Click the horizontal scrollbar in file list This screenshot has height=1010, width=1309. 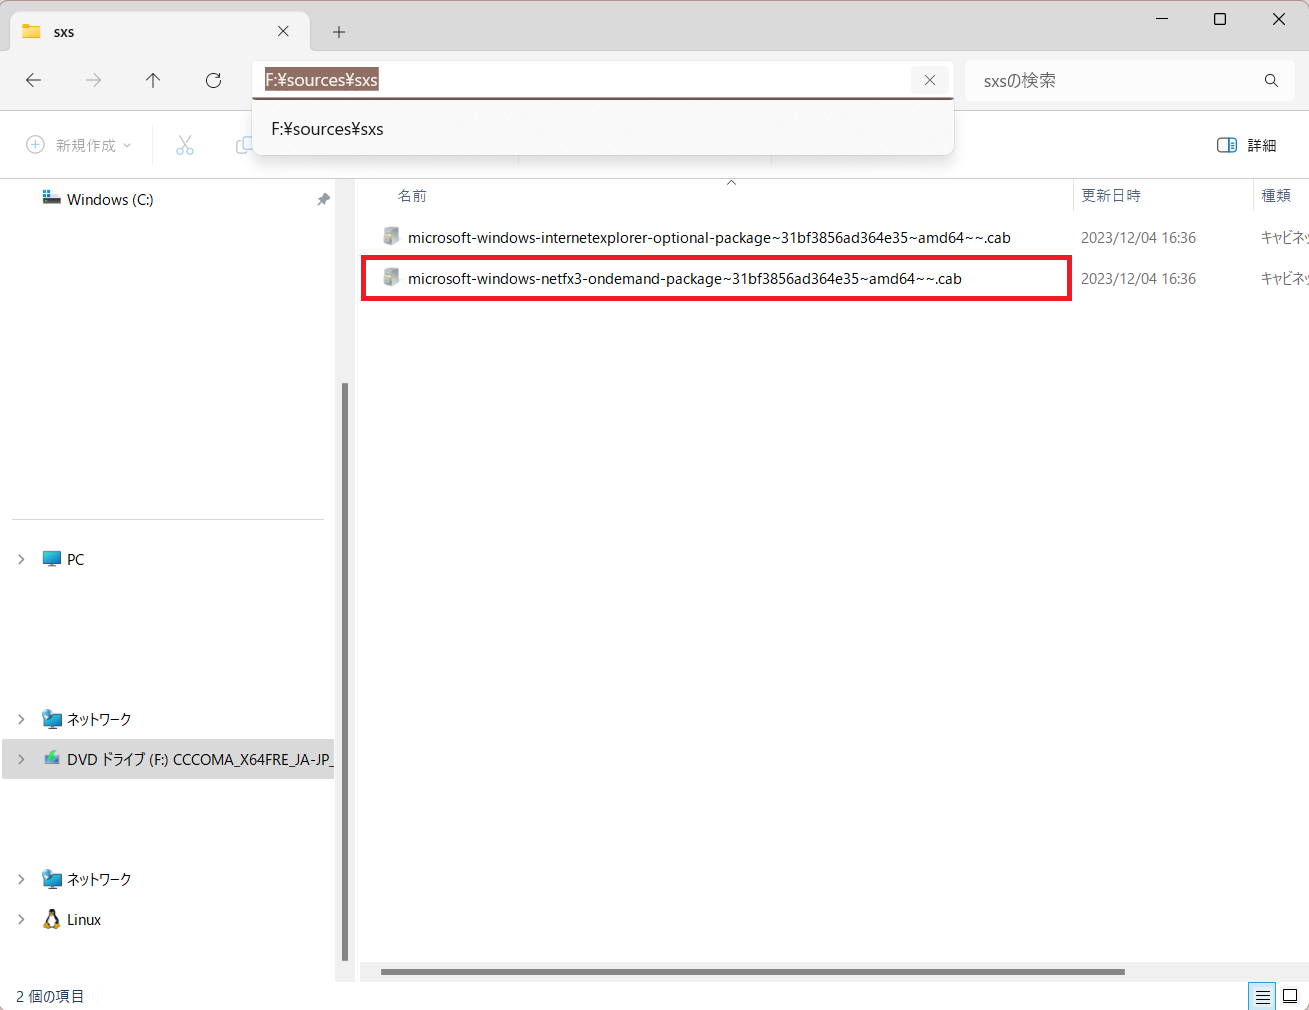click(752, 972)
